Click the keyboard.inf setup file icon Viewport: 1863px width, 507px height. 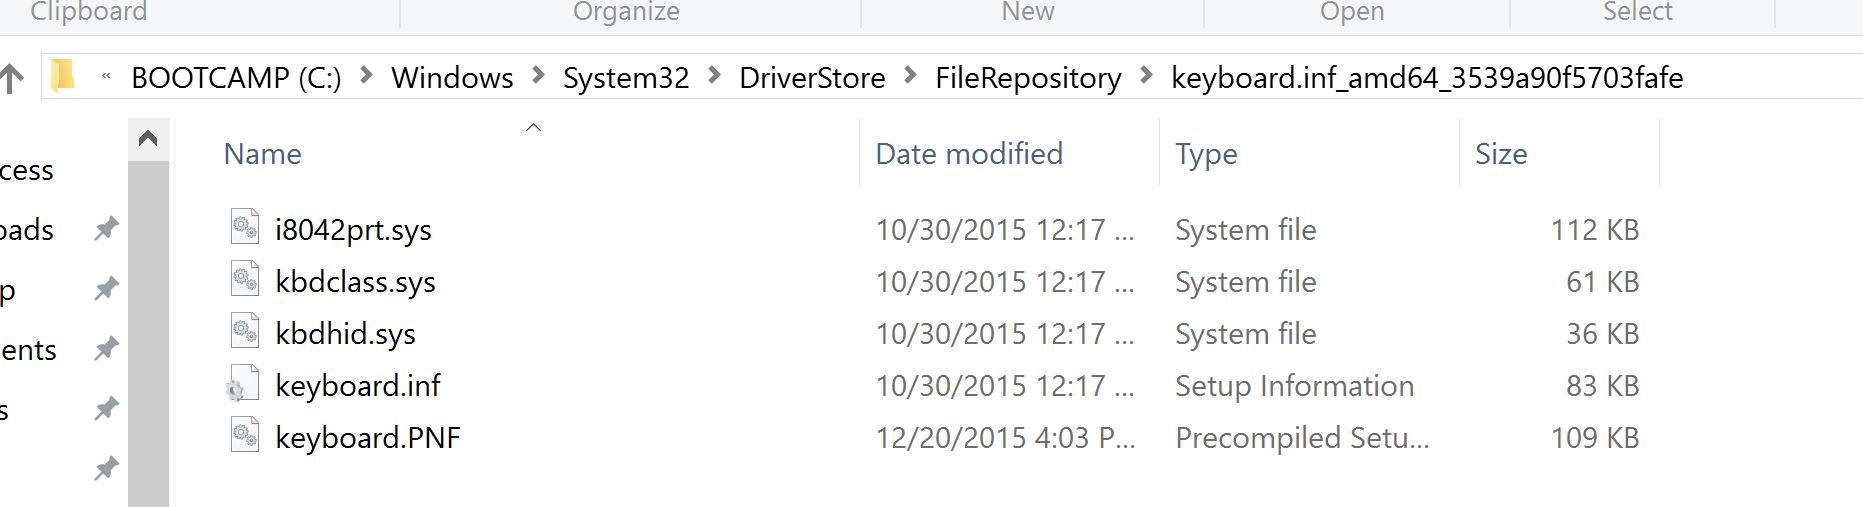(243, 385)
